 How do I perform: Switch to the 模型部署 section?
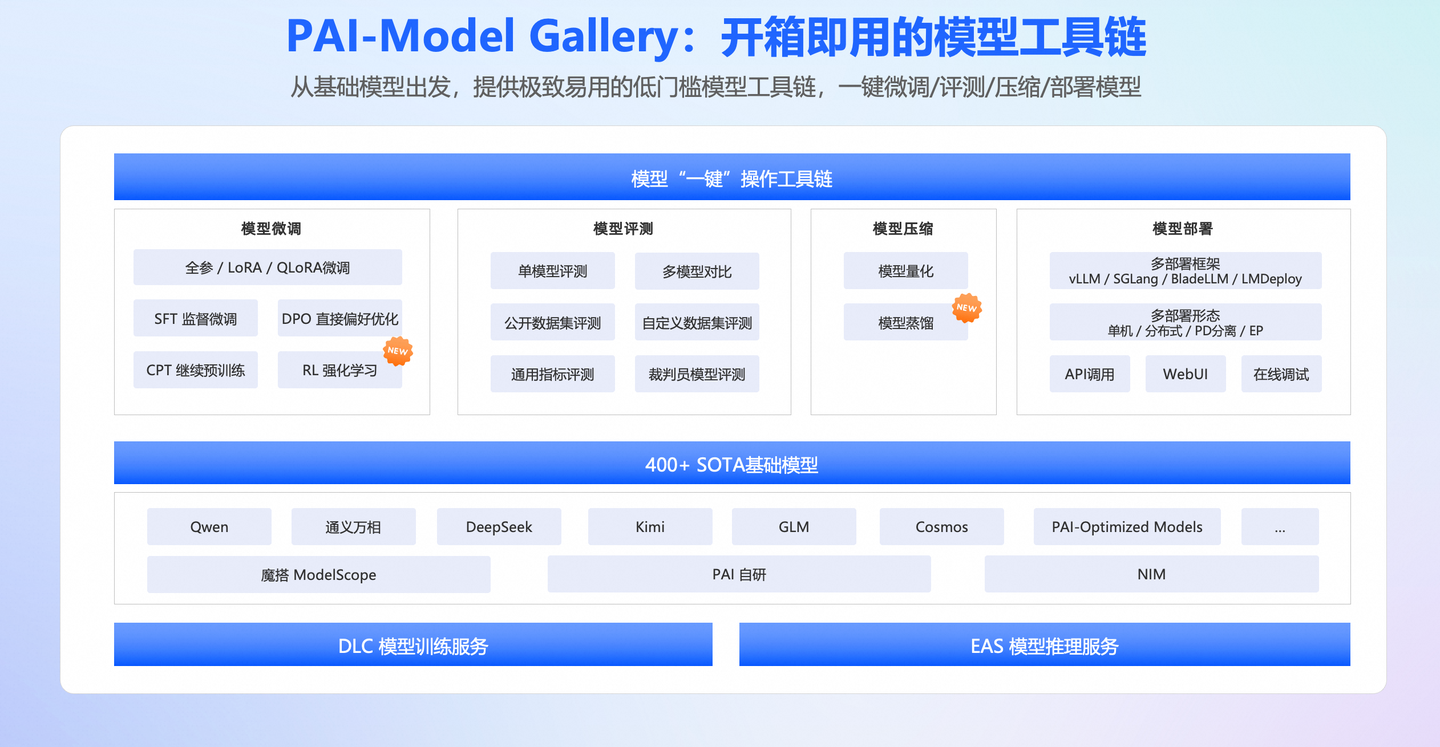coord(1183,228)
